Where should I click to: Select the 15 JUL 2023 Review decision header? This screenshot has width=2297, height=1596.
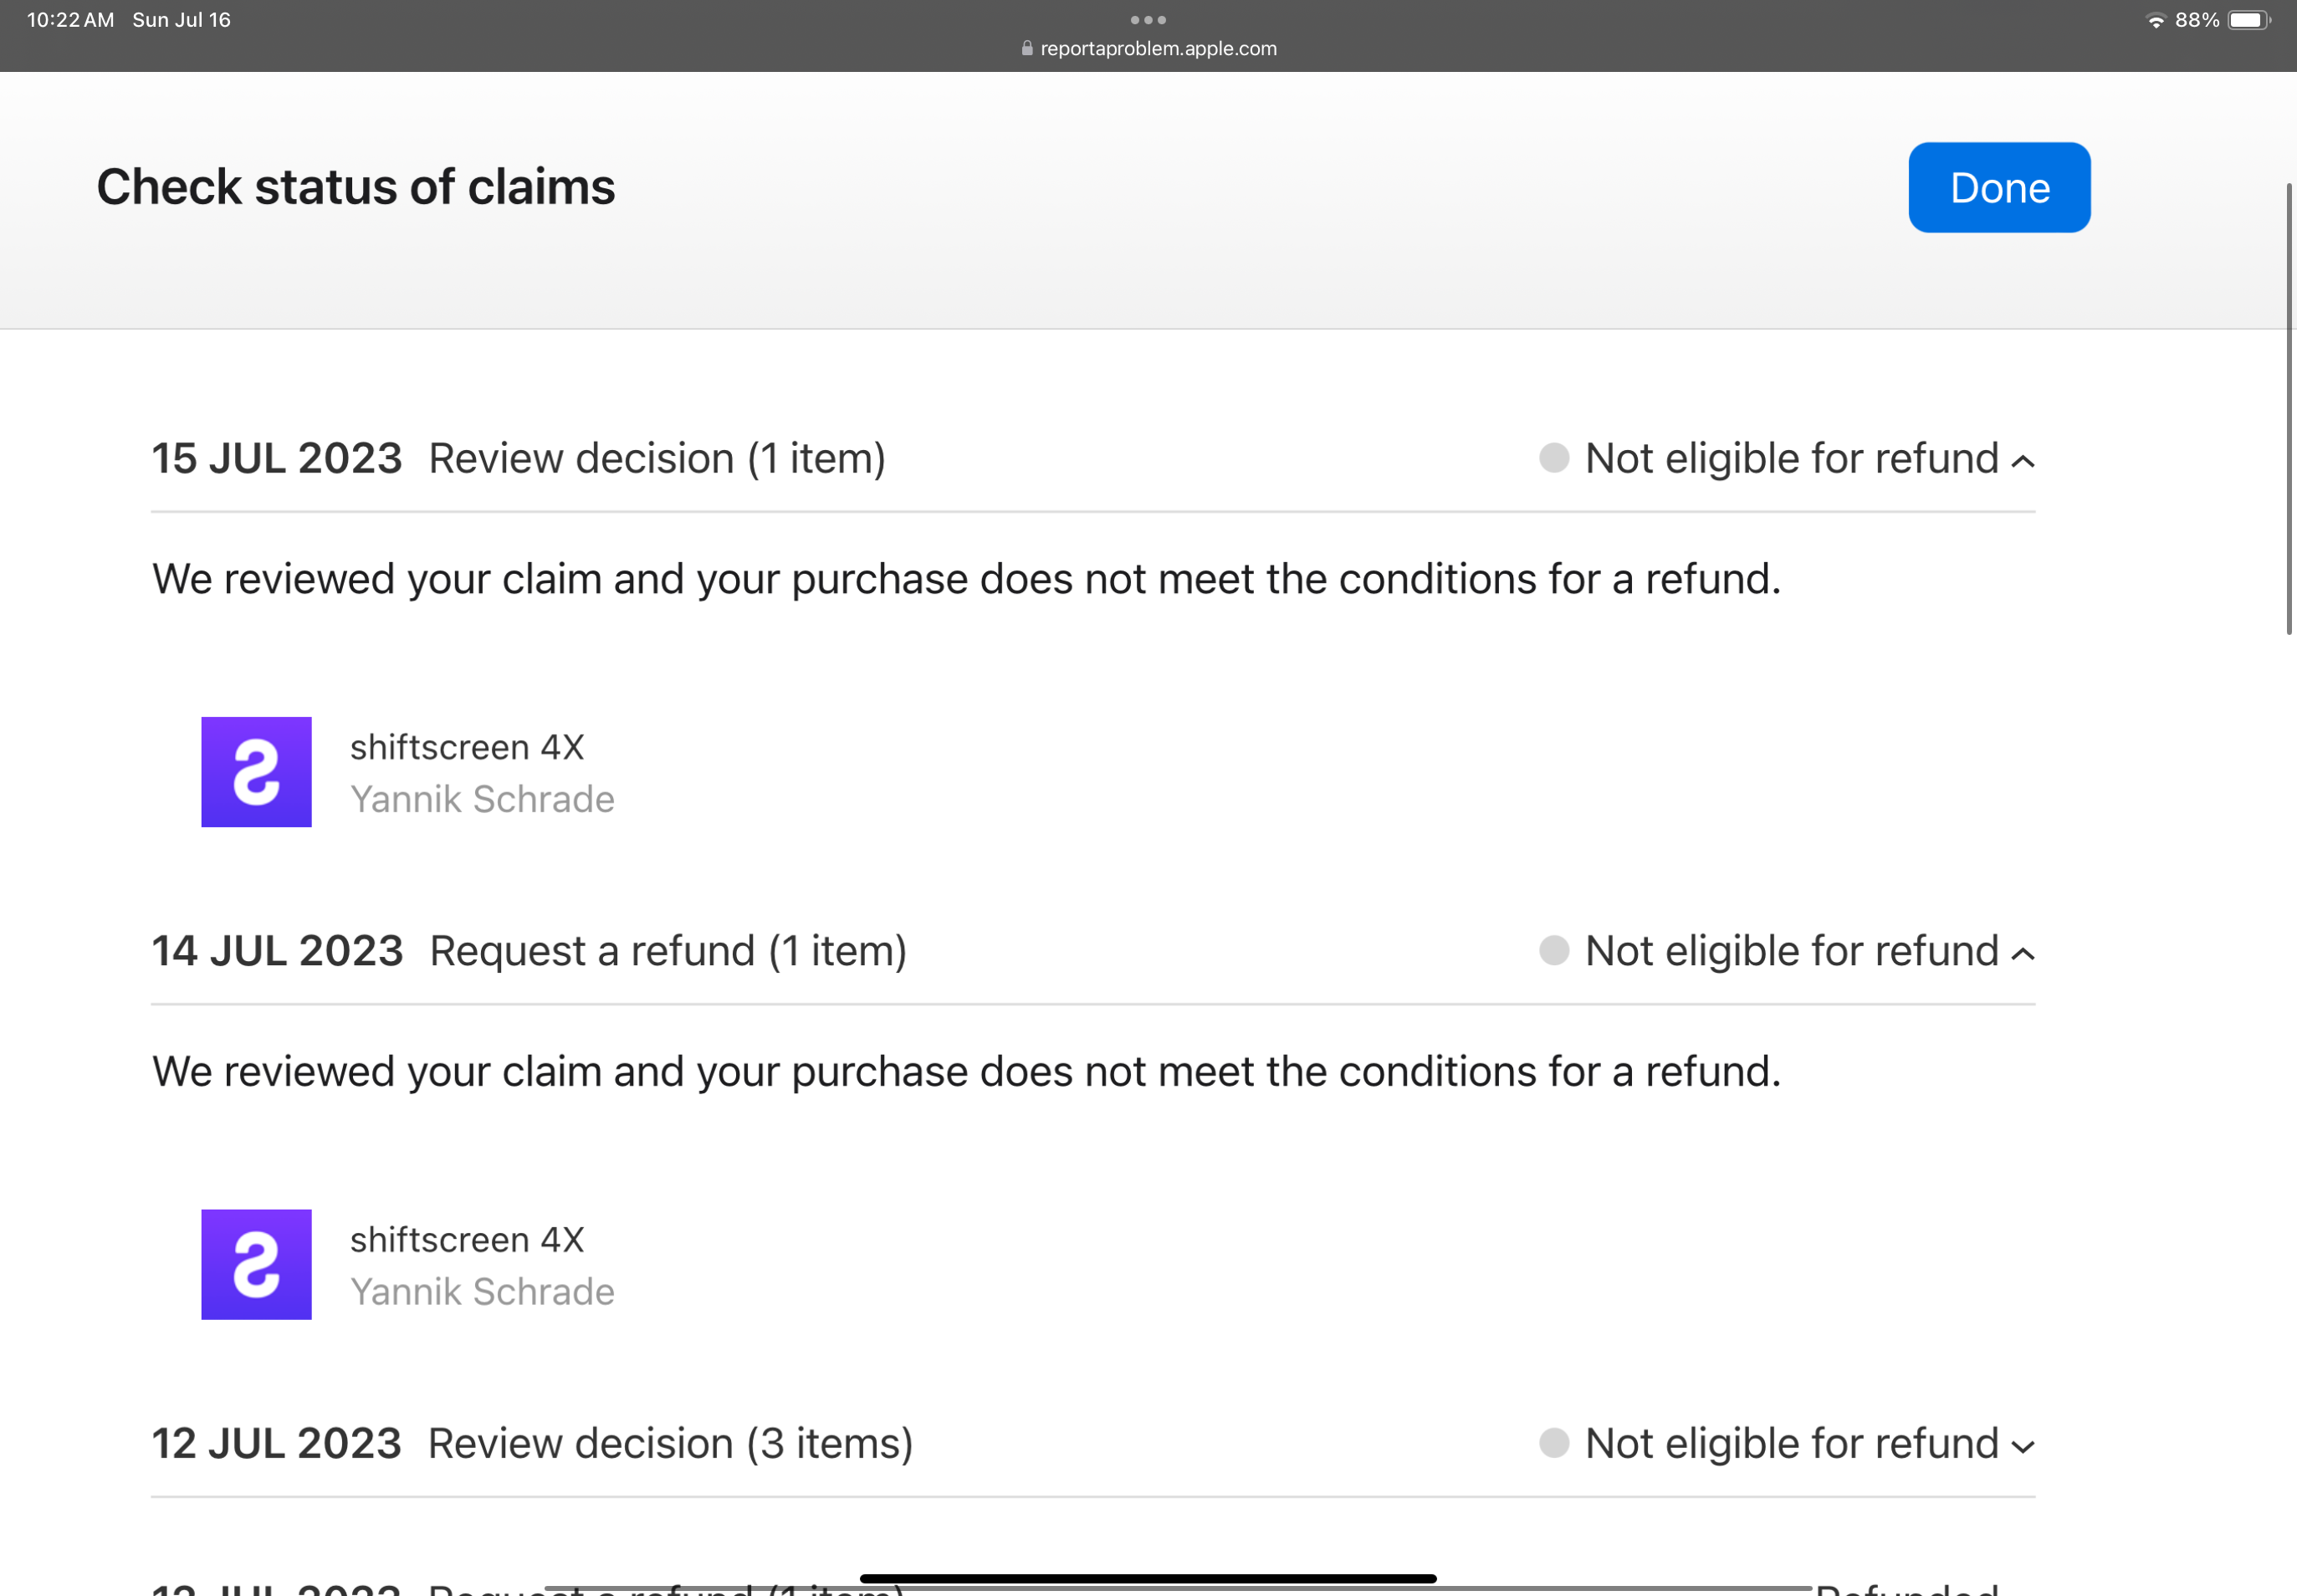(518, 459)
